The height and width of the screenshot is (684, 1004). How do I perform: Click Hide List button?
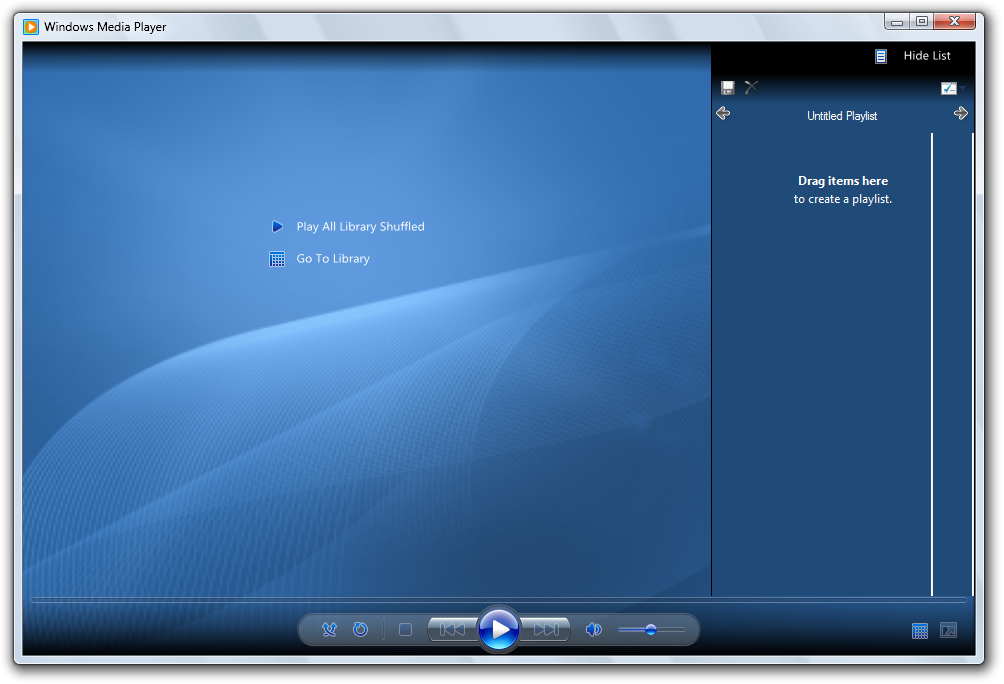[914, 56]
